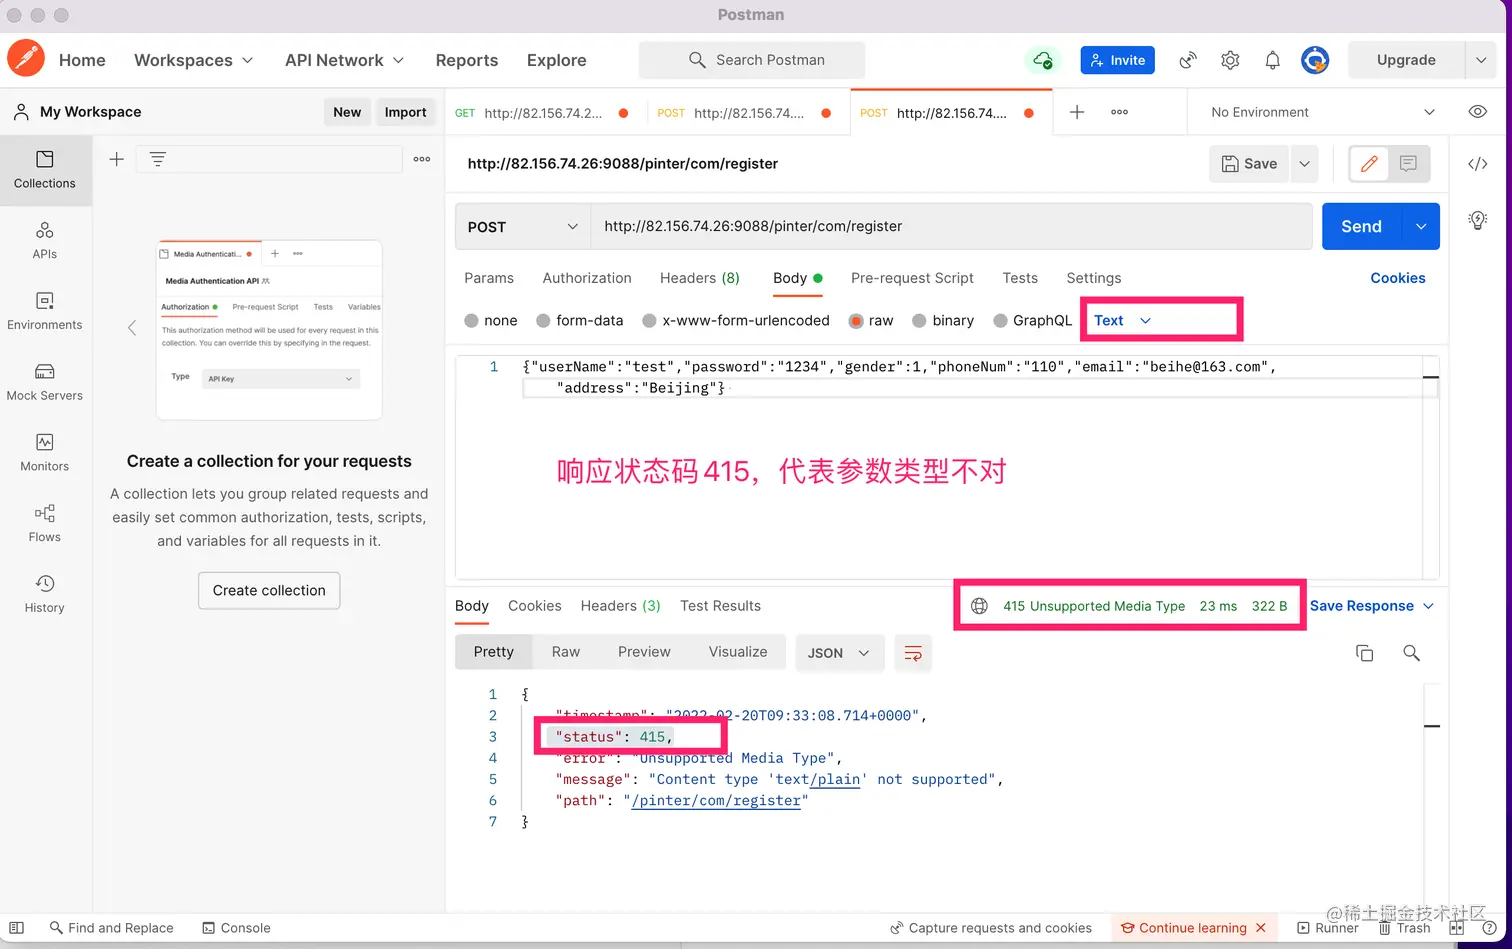Image resolution: width=1512 pixels, height=949 pixels.
Task: Open the notifications bell
Action: pyautogui.click(x=1272, y=60)
